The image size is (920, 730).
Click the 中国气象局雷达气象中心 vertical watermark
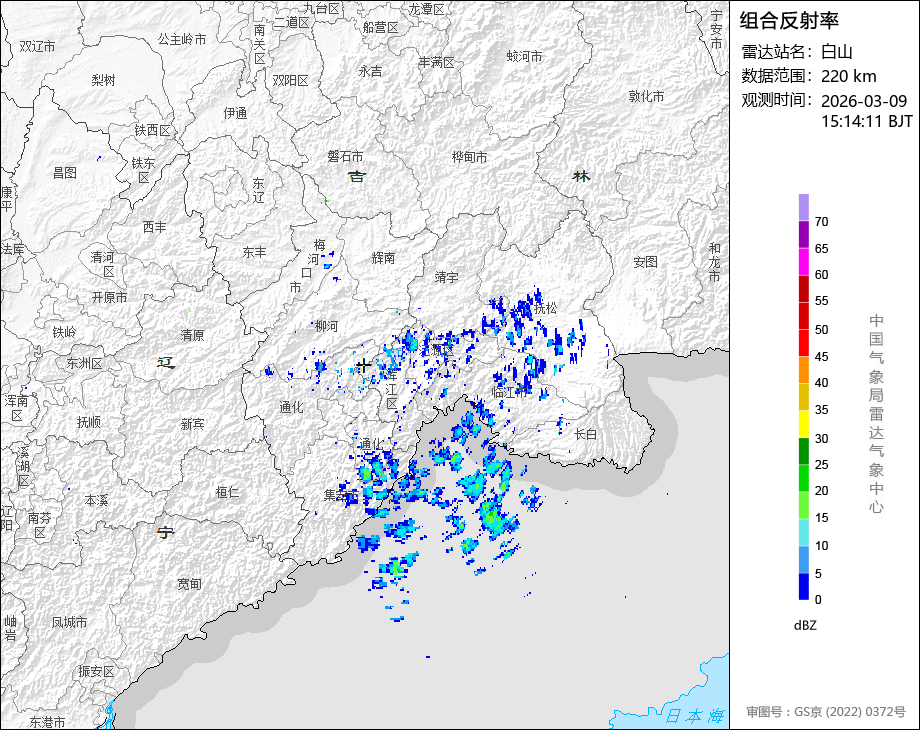876,414
